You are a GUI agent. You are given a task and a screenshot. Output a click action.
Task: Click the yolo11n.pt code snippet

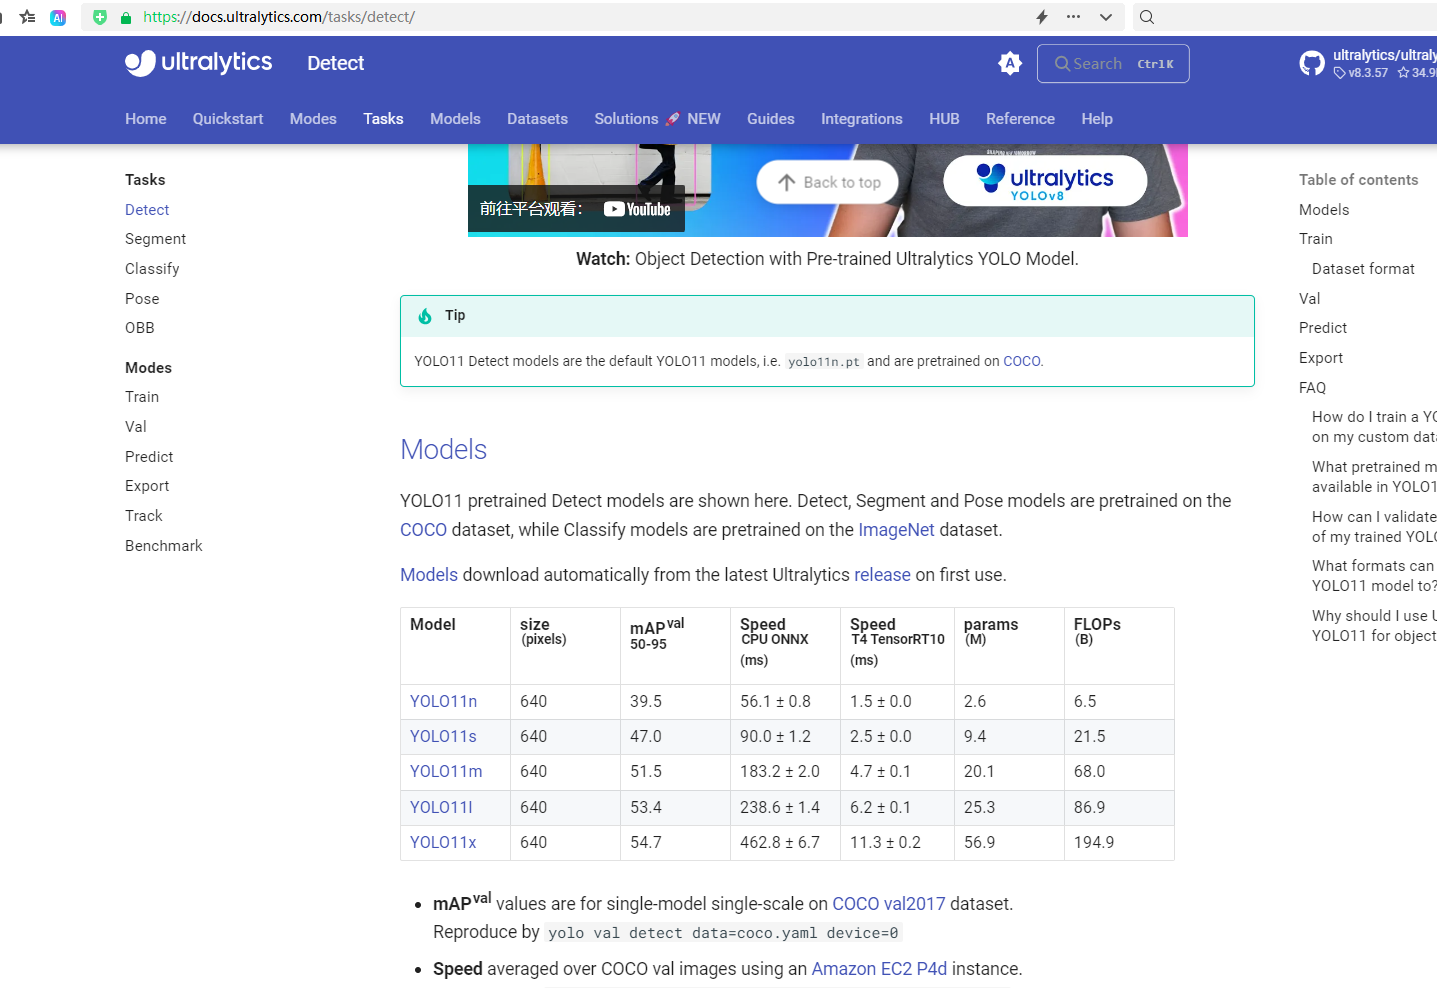coord(823,362)
